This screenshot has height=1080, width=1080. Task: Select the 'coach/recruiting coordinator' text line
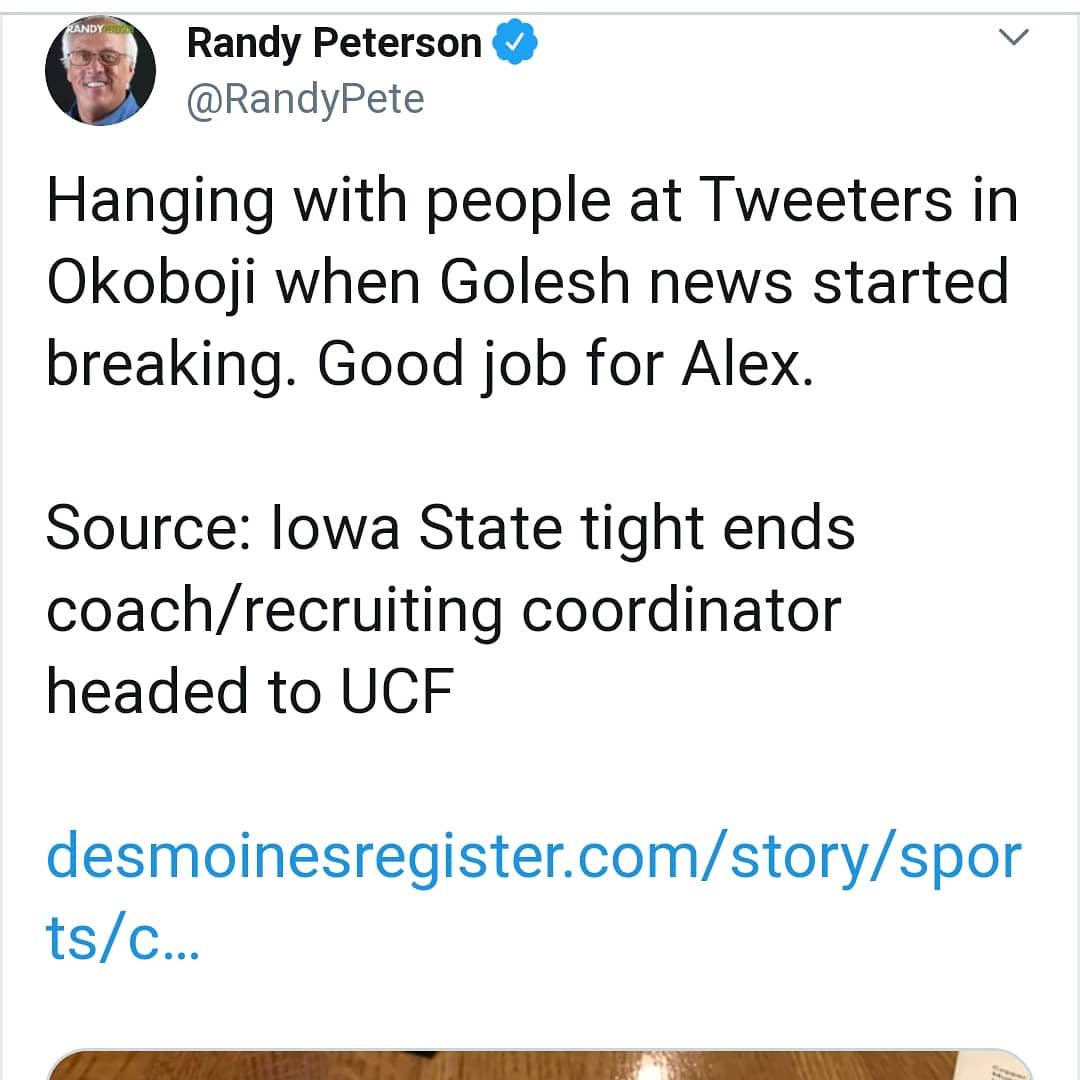pyautogui.click(x=444, y=612)
